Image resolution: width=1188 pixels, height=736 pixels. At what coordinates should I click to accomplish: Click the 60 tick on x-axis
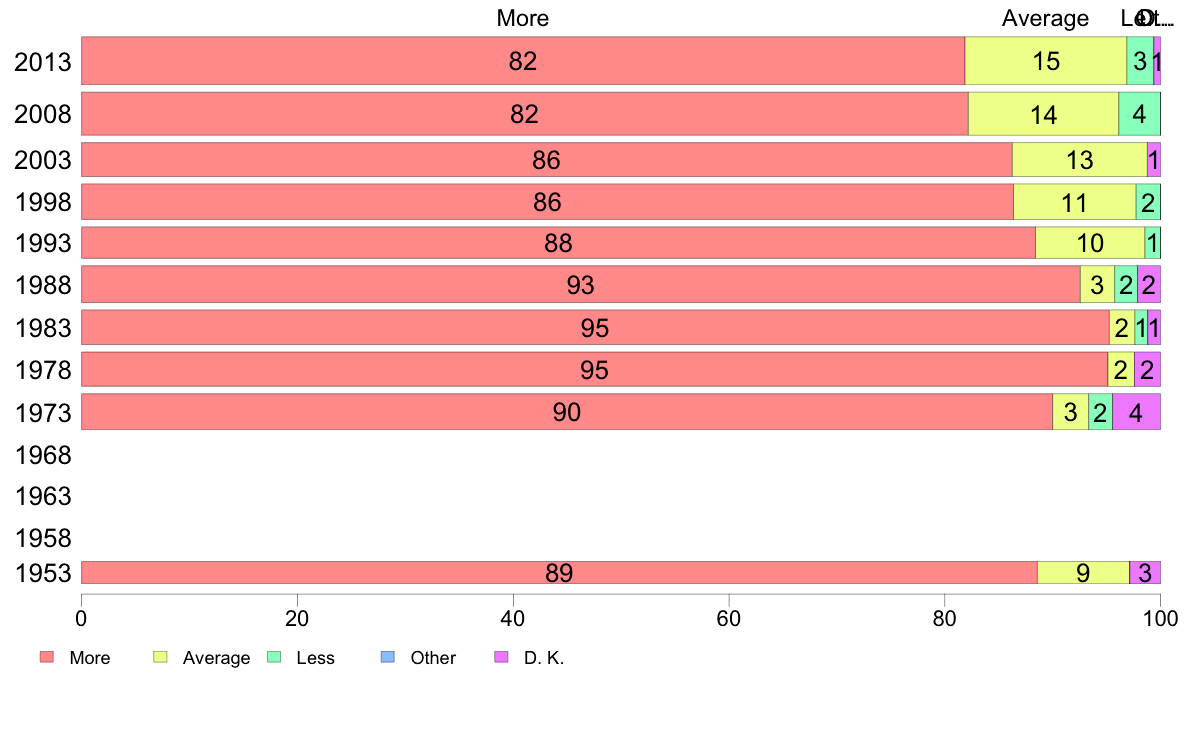pyautogui.click(x=728, y=619)
